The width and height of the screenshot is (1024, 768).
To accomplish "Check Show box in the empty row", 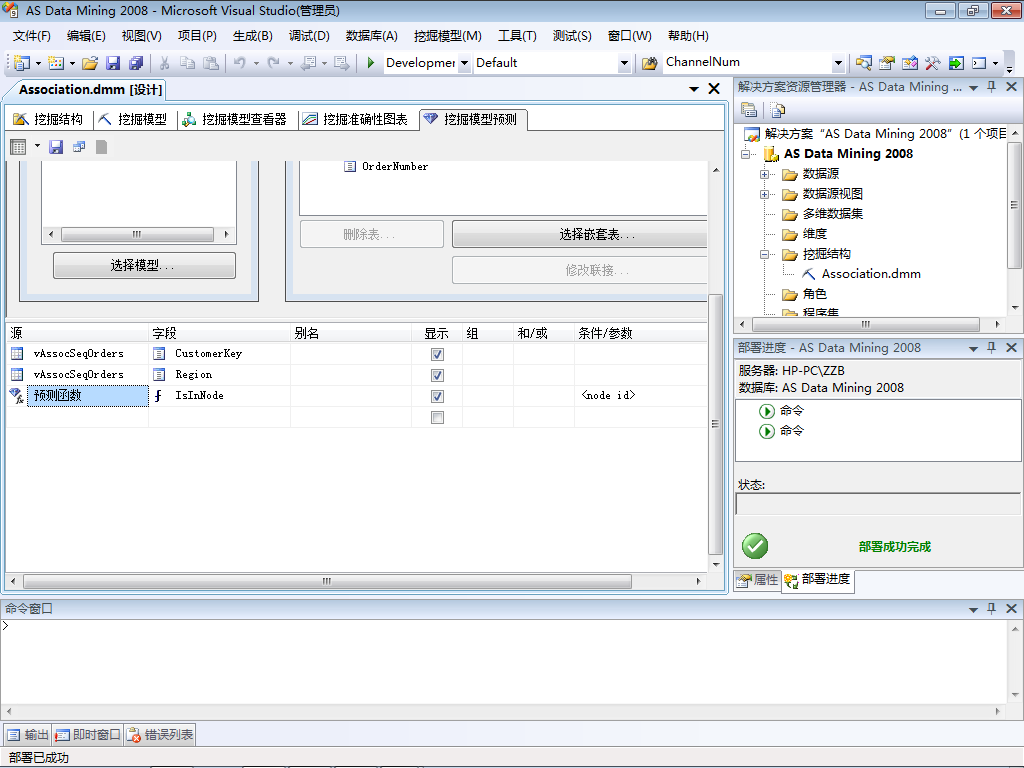I will (x=438, y=417).
